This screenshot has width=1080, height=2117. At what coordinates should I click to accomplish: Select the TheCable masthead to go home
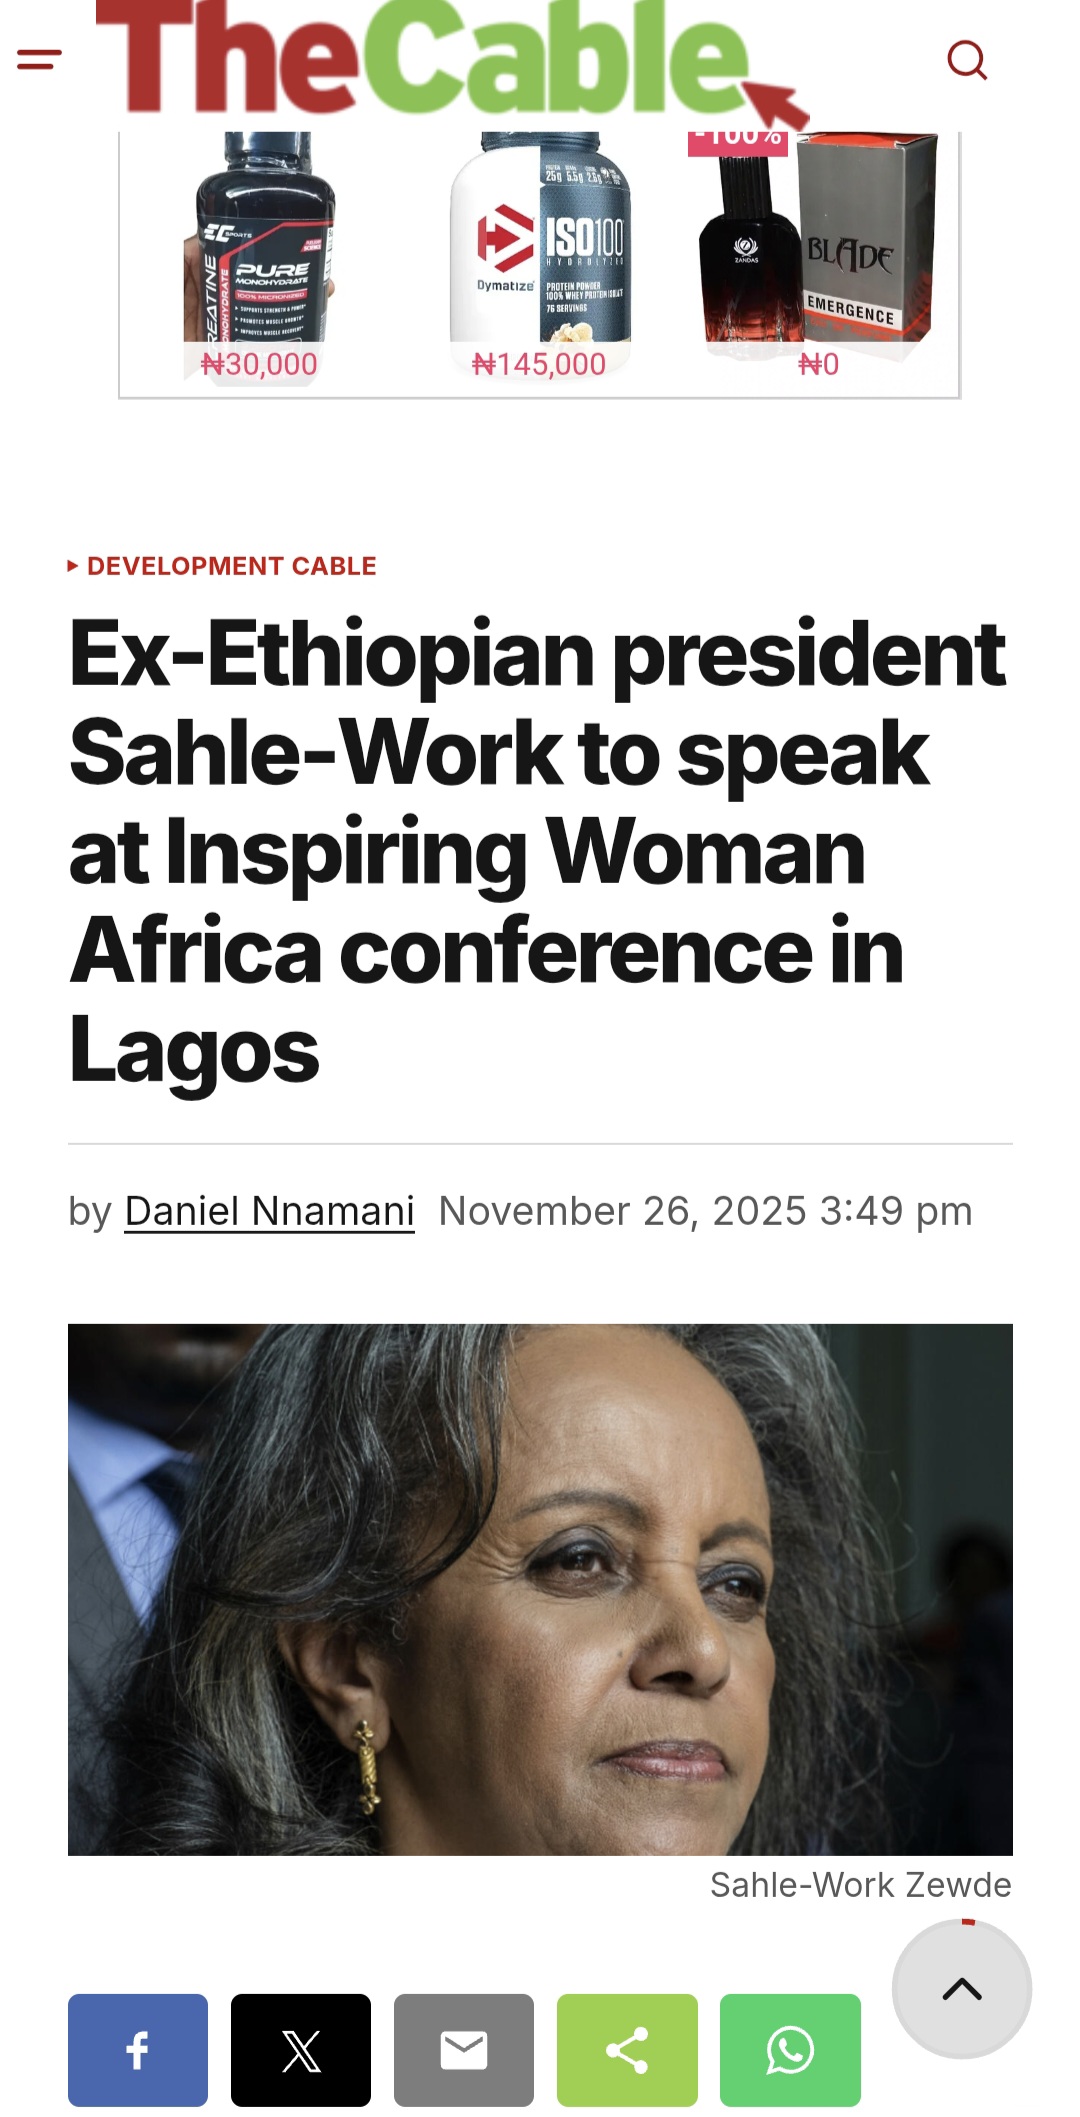[x=420, y=55]
